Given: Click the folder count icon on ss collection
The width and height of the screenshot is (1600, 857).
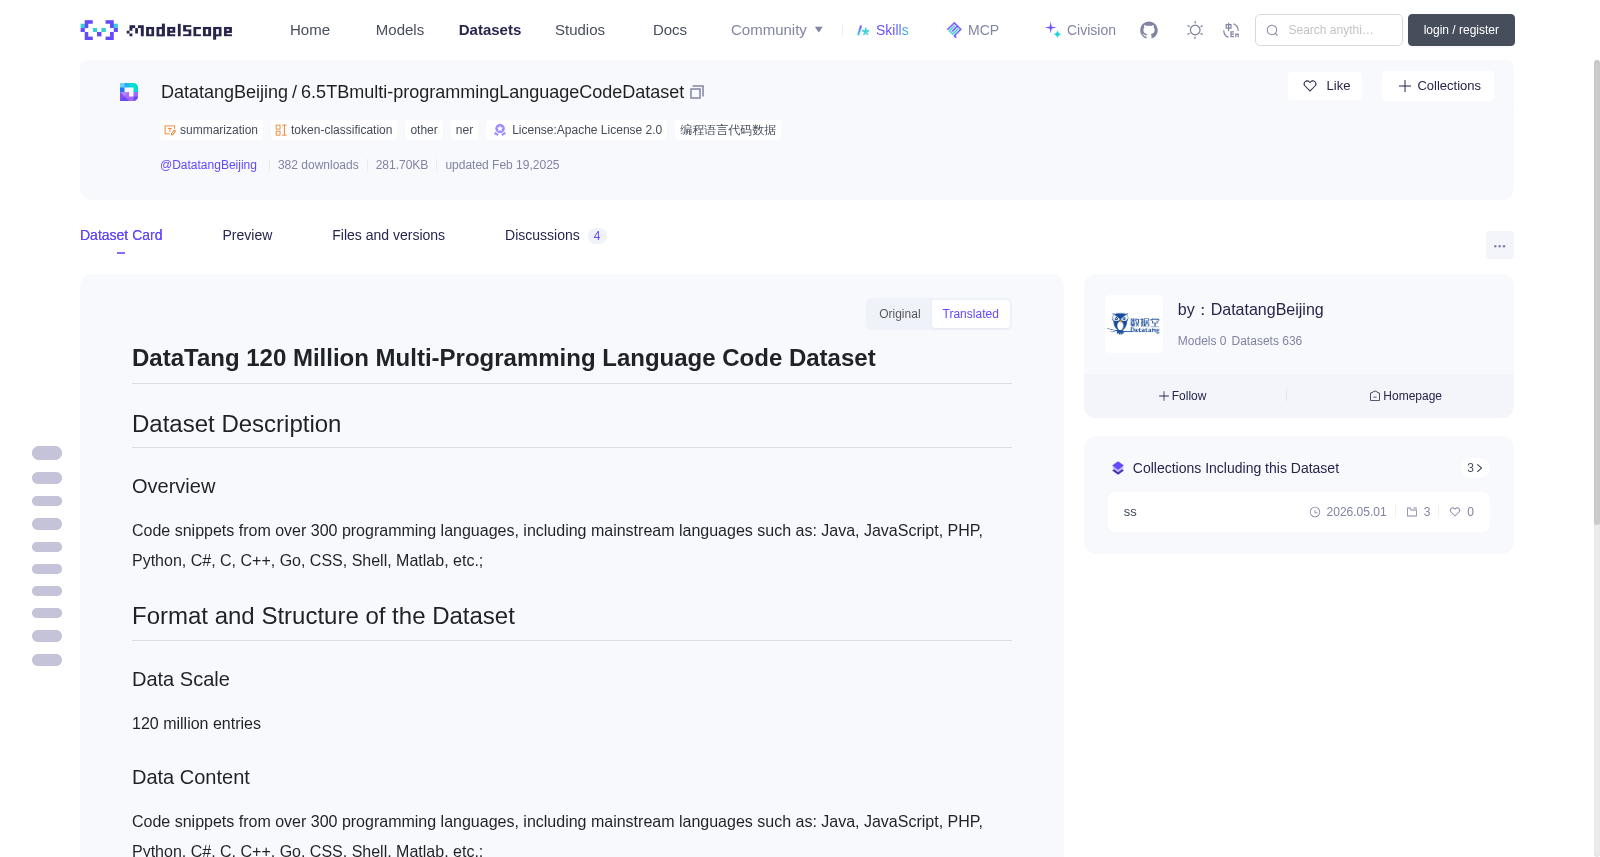Looking at the screenshot, I should point(1412,512).
